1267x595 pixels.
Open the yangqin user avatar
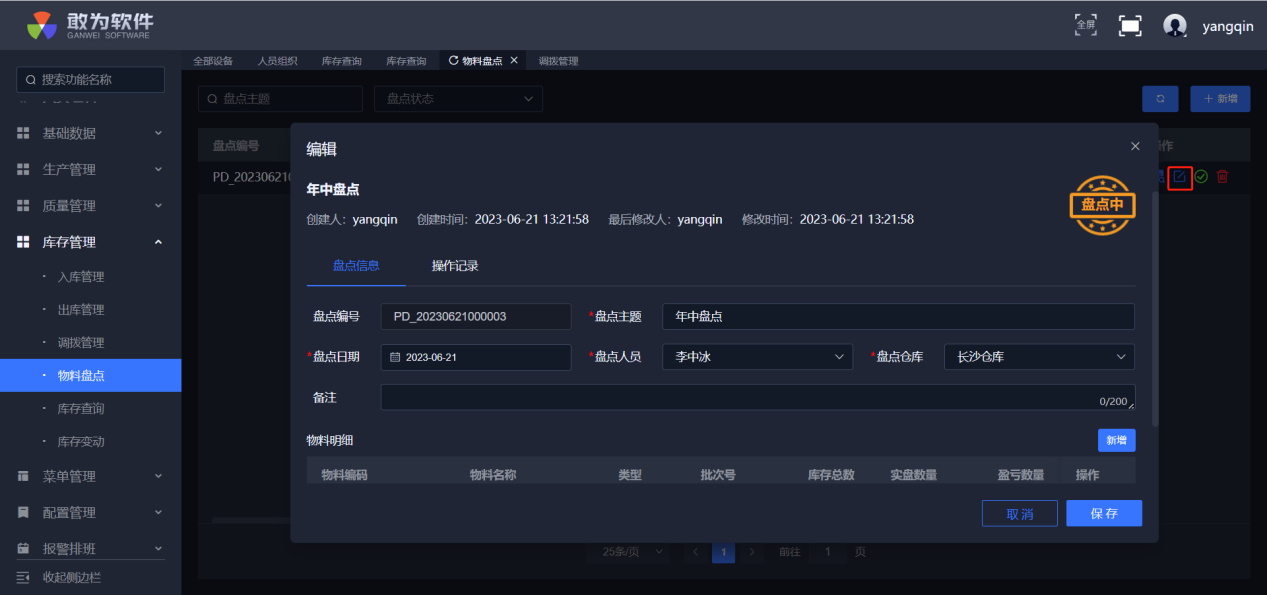point(1175,26)
